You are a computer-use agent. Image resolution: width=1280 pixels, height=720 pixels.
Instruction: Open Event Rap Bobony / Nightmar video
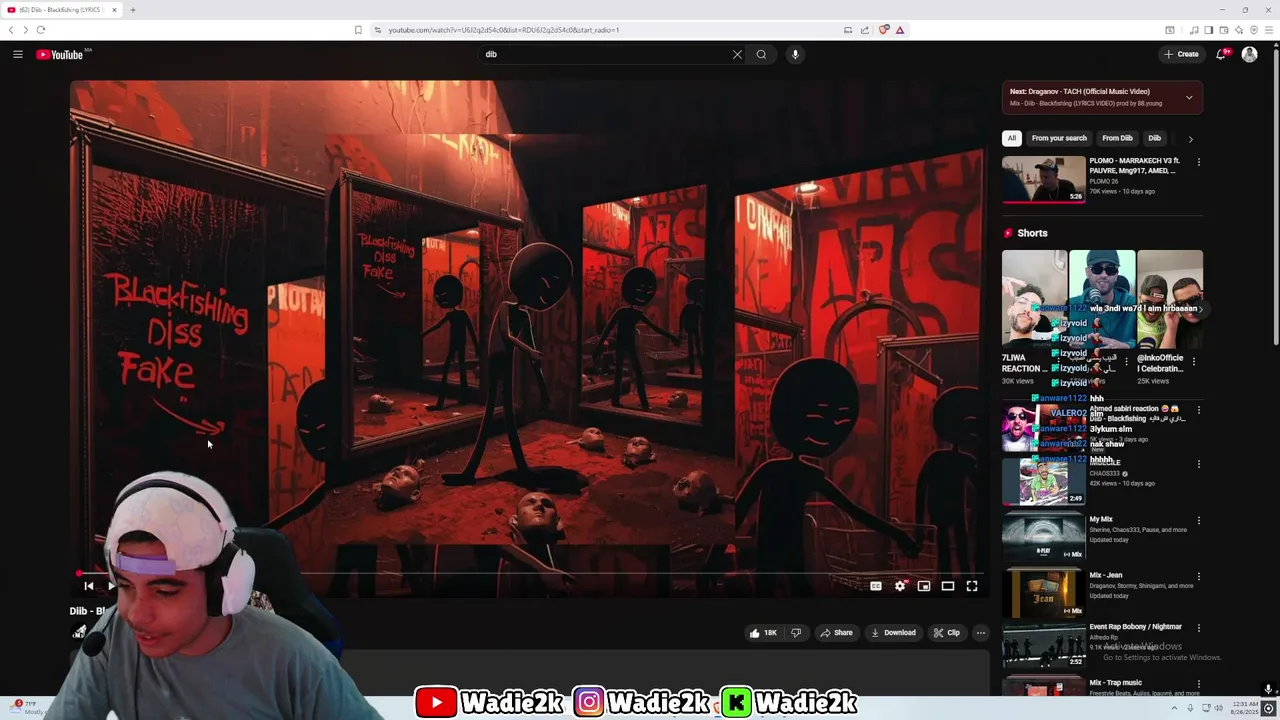[1044, 646]
